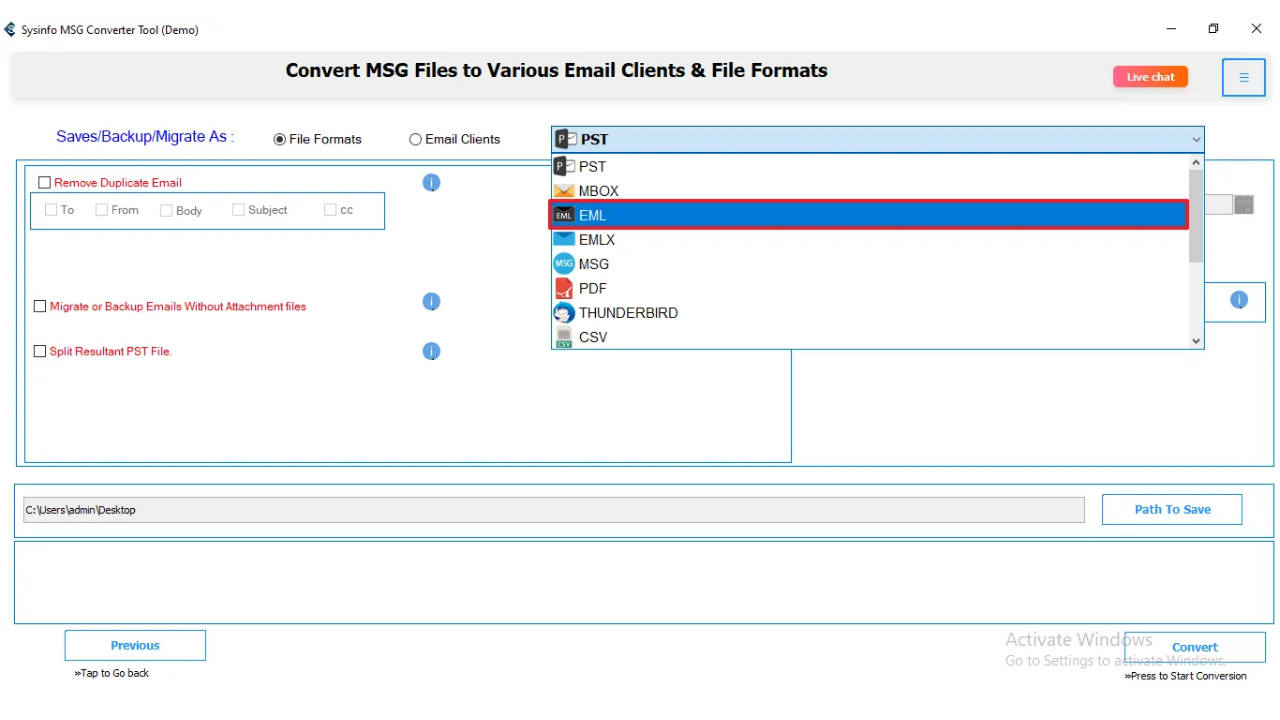Tick the To checkbox
Image resolution: width=1280 pixels, height=720 pixels.
(51, 210)
